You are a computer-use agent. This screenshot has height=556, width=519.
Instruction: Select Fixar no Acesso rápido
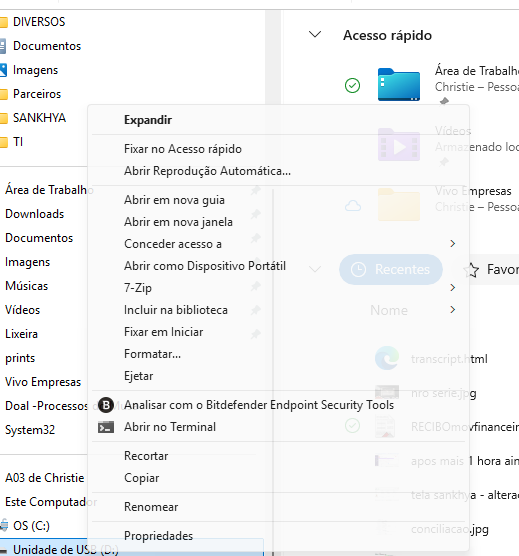click(x=183, y=149)
